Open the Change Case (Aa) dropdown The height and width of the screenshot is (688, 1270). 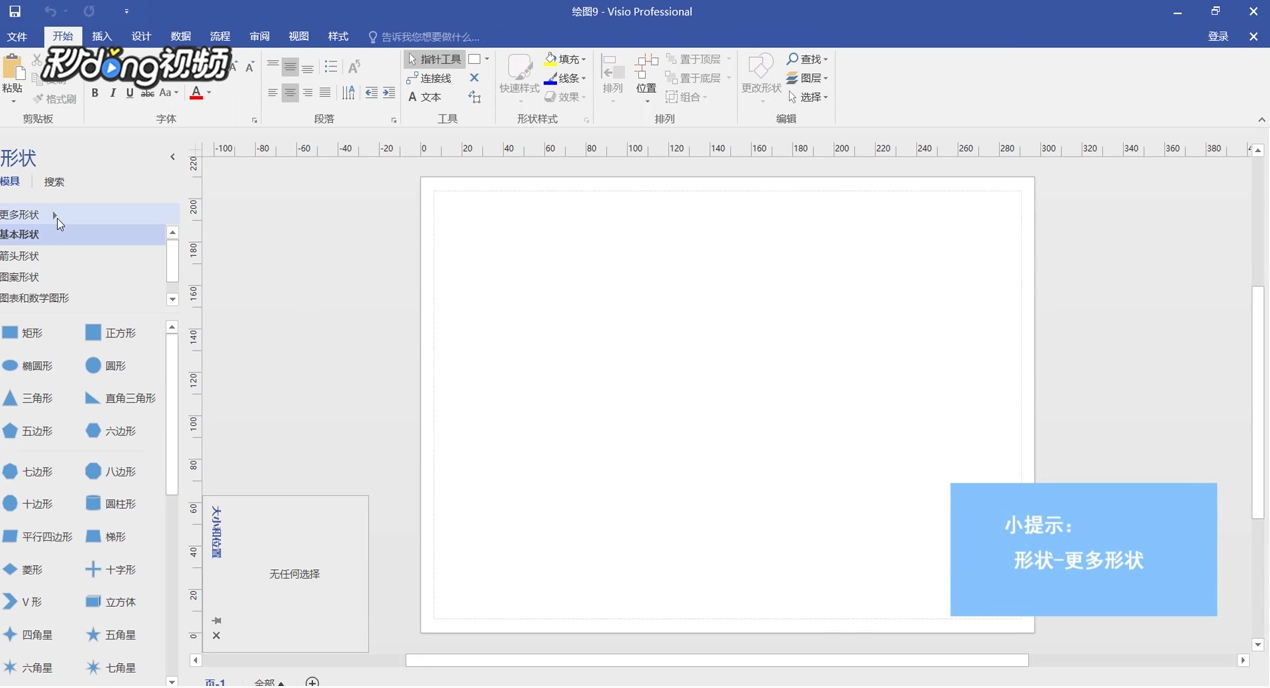(x=168, y=93)
